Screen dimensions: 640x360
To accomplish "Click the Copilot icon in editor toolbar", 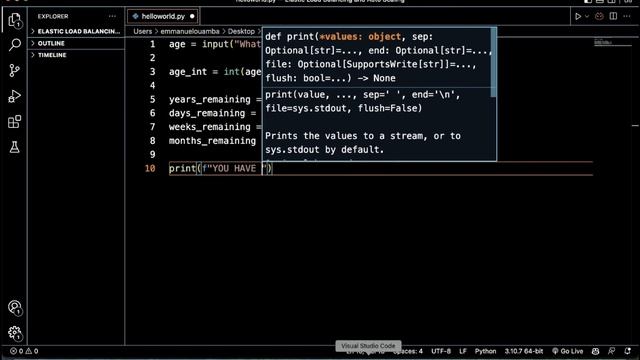I will [599, 16].
